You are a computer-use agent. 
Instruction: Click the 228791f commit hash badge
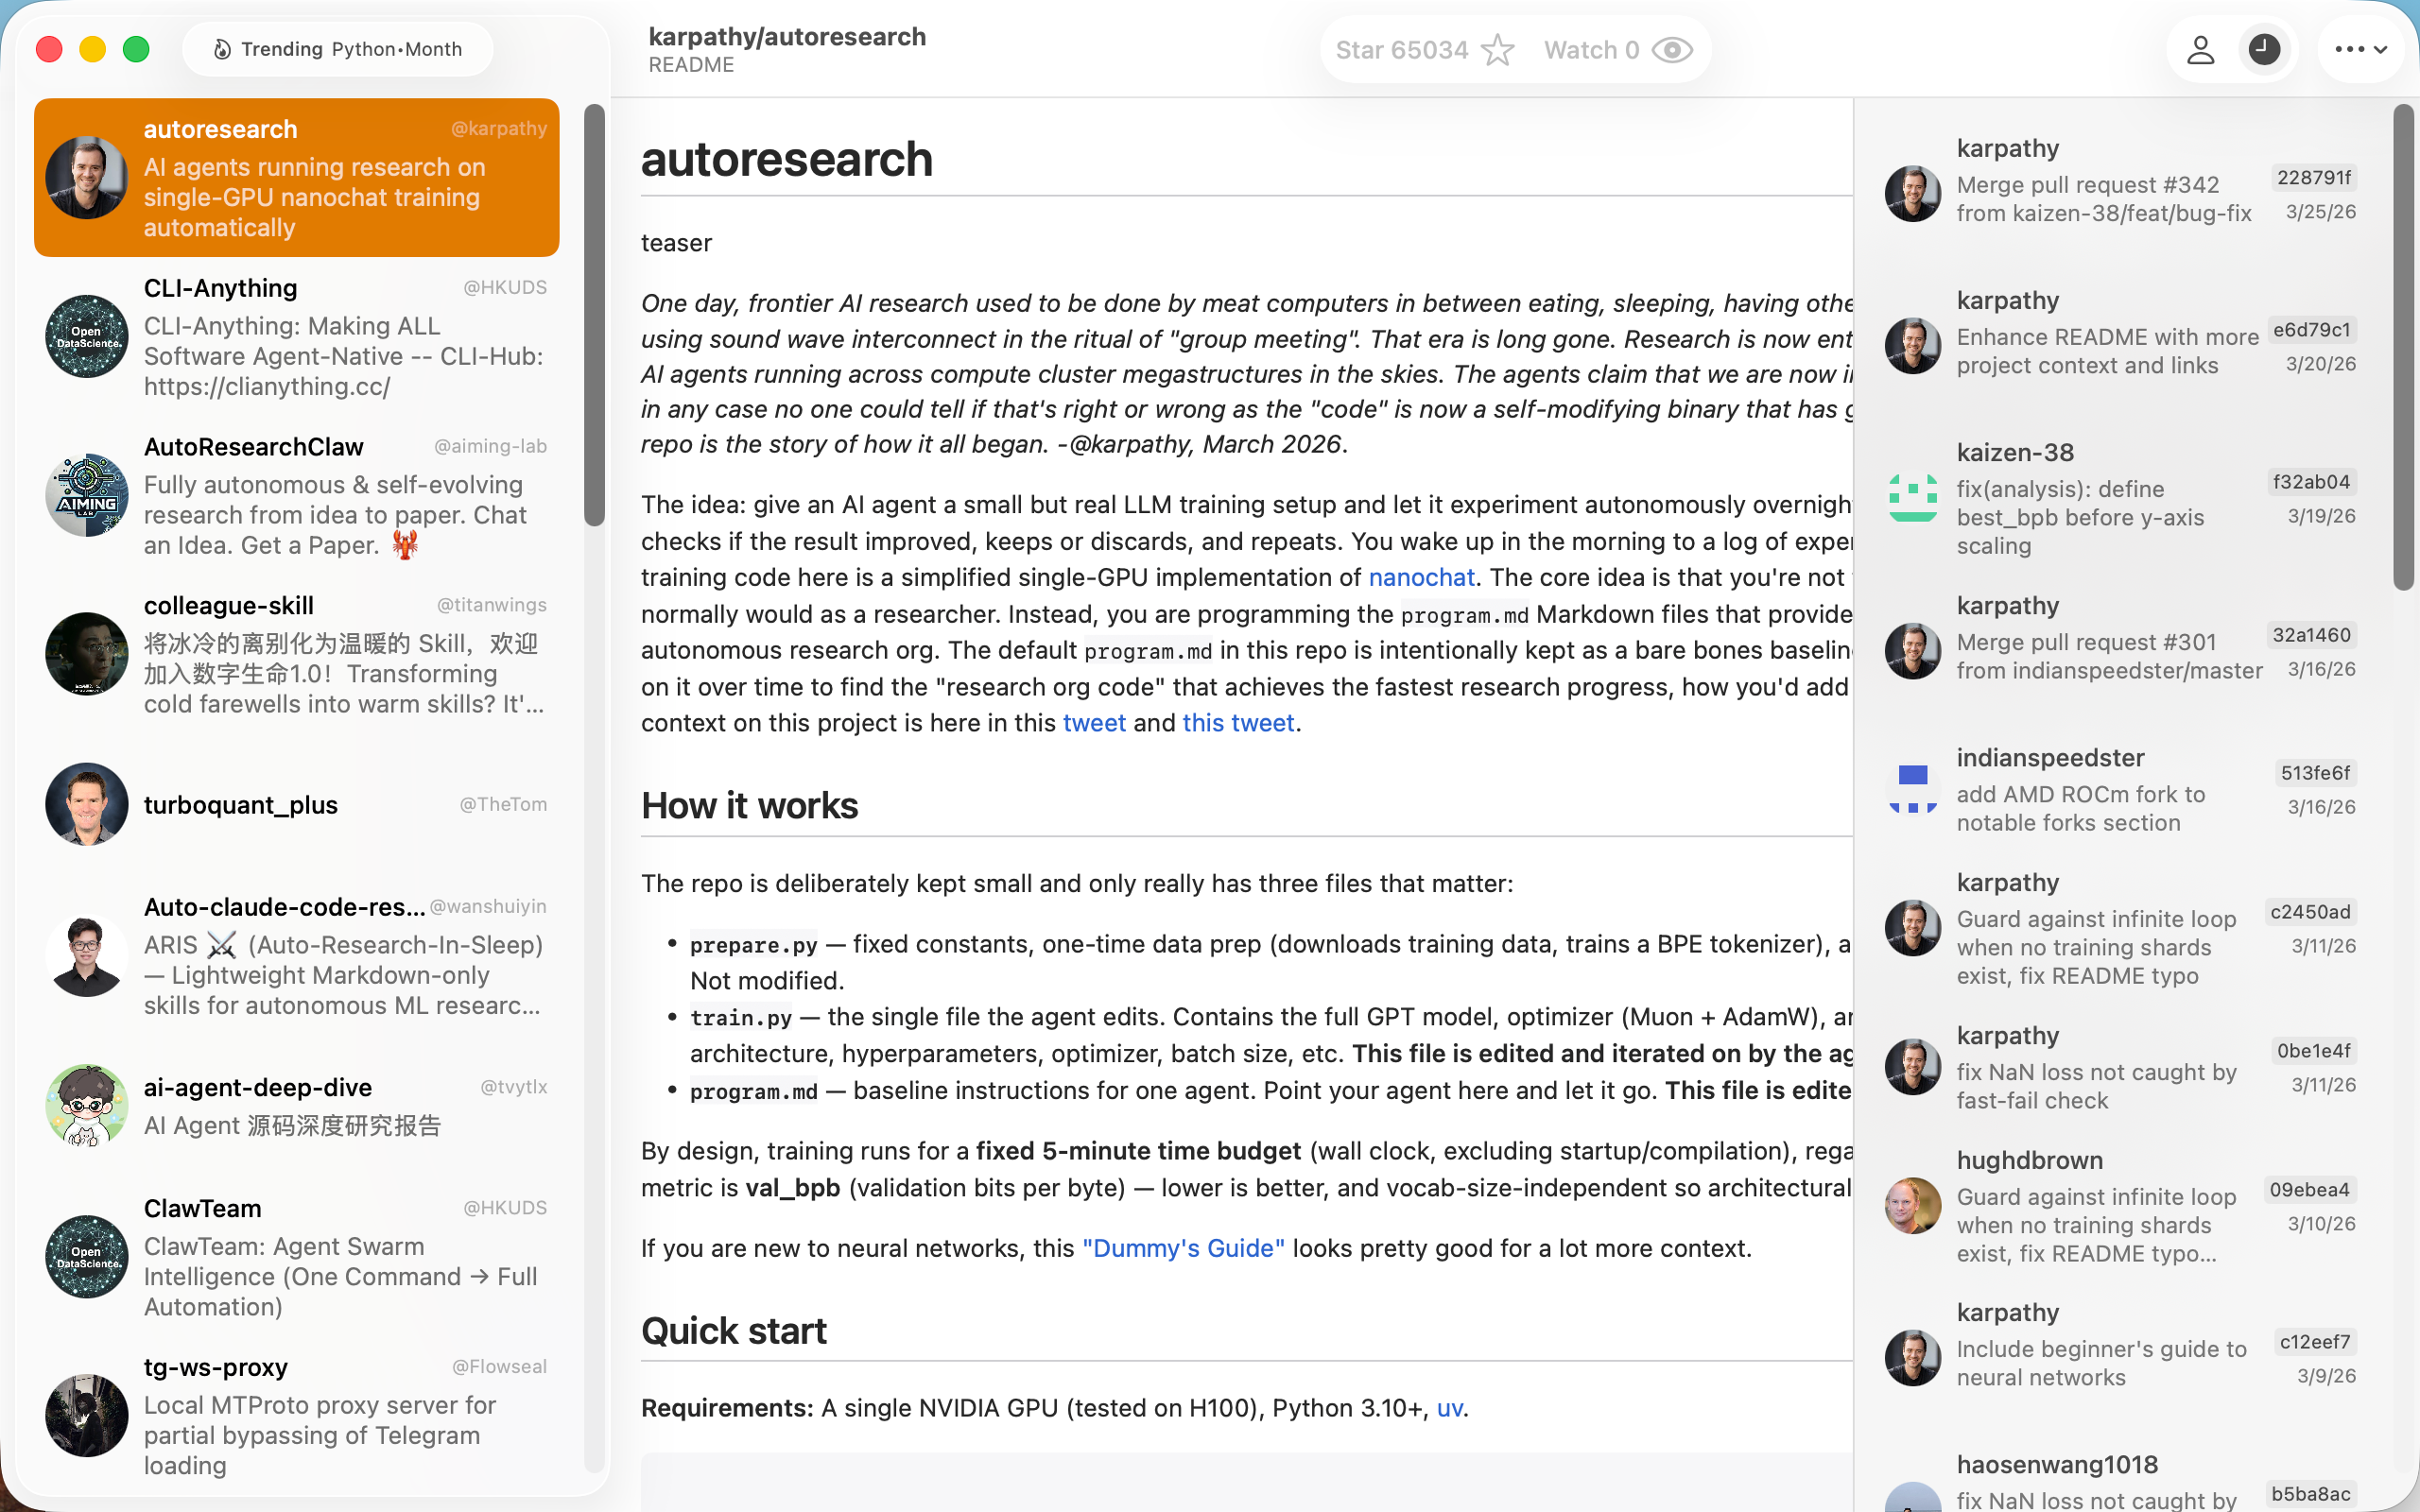(x=2313, y=178)
